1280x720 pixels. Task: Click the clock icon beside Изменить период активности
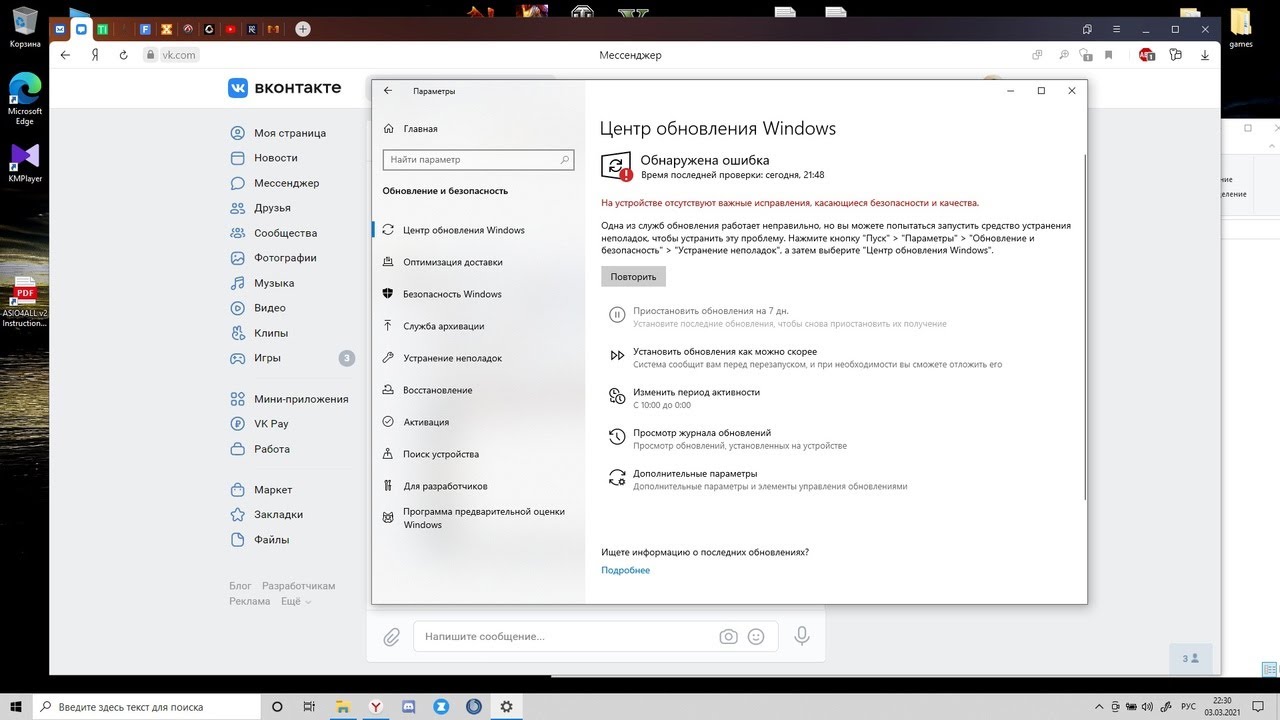tap(617, 397)
